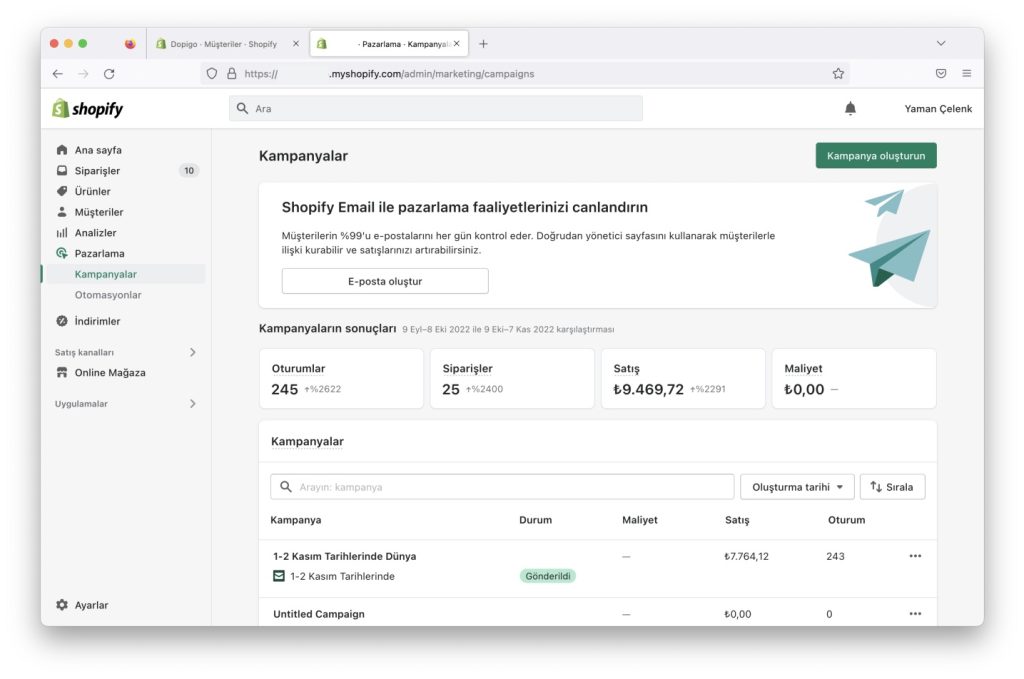Open notifications bell icon
1024x679 pixels.
850,108
